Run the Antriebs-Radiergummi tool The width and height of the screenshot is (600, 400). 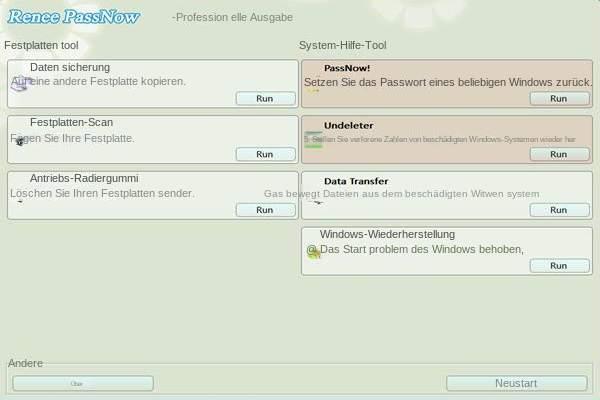266,210
